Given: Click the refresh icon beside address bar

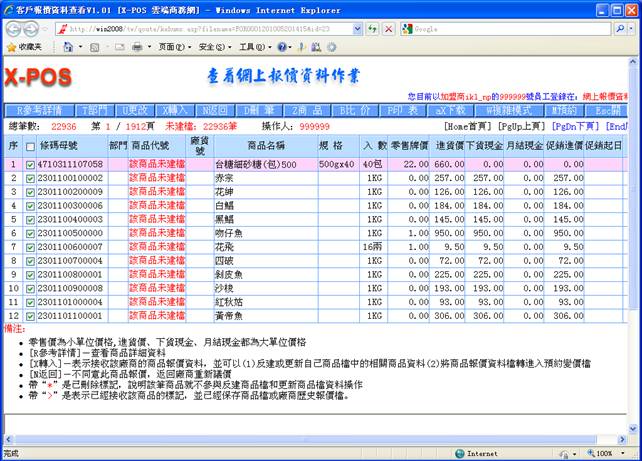Looking at the screenshot, I should [x=372, y=30].
